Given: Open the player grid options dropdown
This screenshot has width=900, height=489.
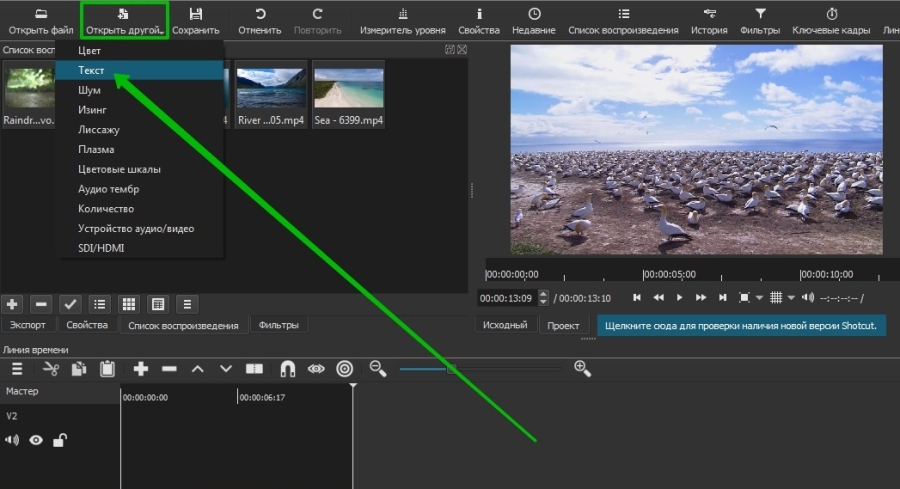Looking at the screenshot, I should coord(792,298).
